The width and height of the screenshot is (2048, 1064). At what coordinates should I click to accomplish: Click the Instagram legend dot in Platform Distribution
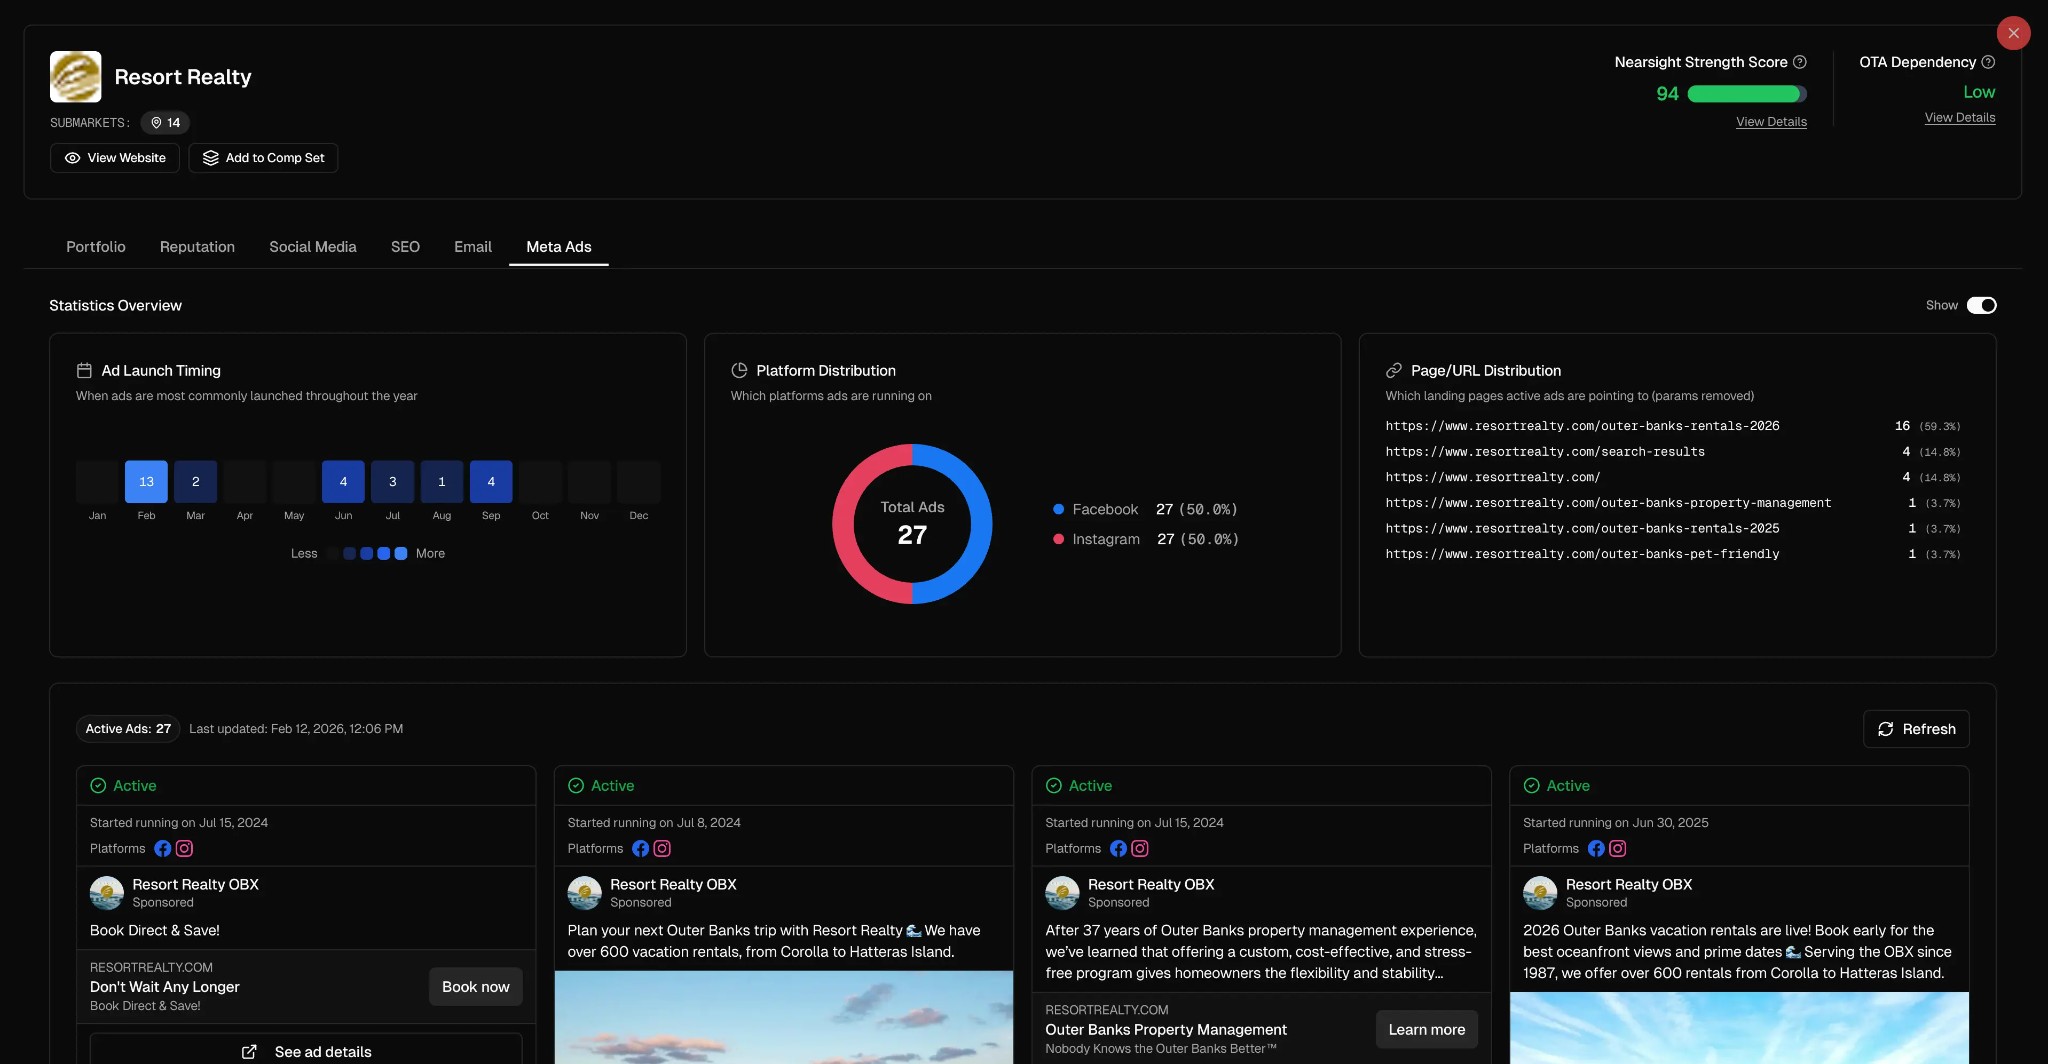1059,539
